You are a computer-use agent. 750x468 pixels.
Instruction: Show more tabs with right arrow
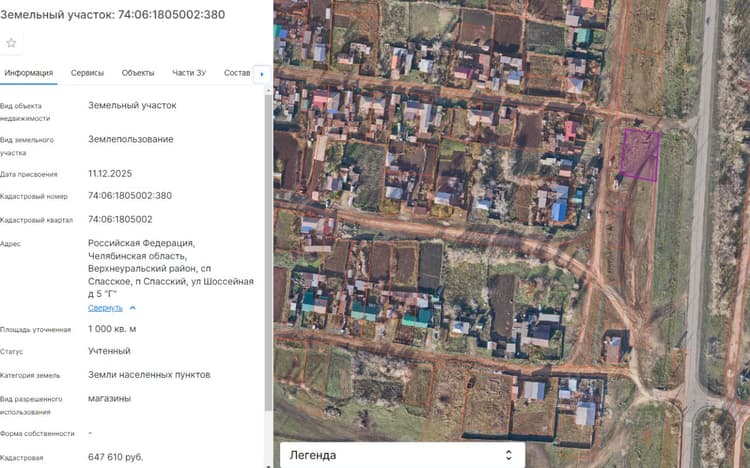[262, 74]
